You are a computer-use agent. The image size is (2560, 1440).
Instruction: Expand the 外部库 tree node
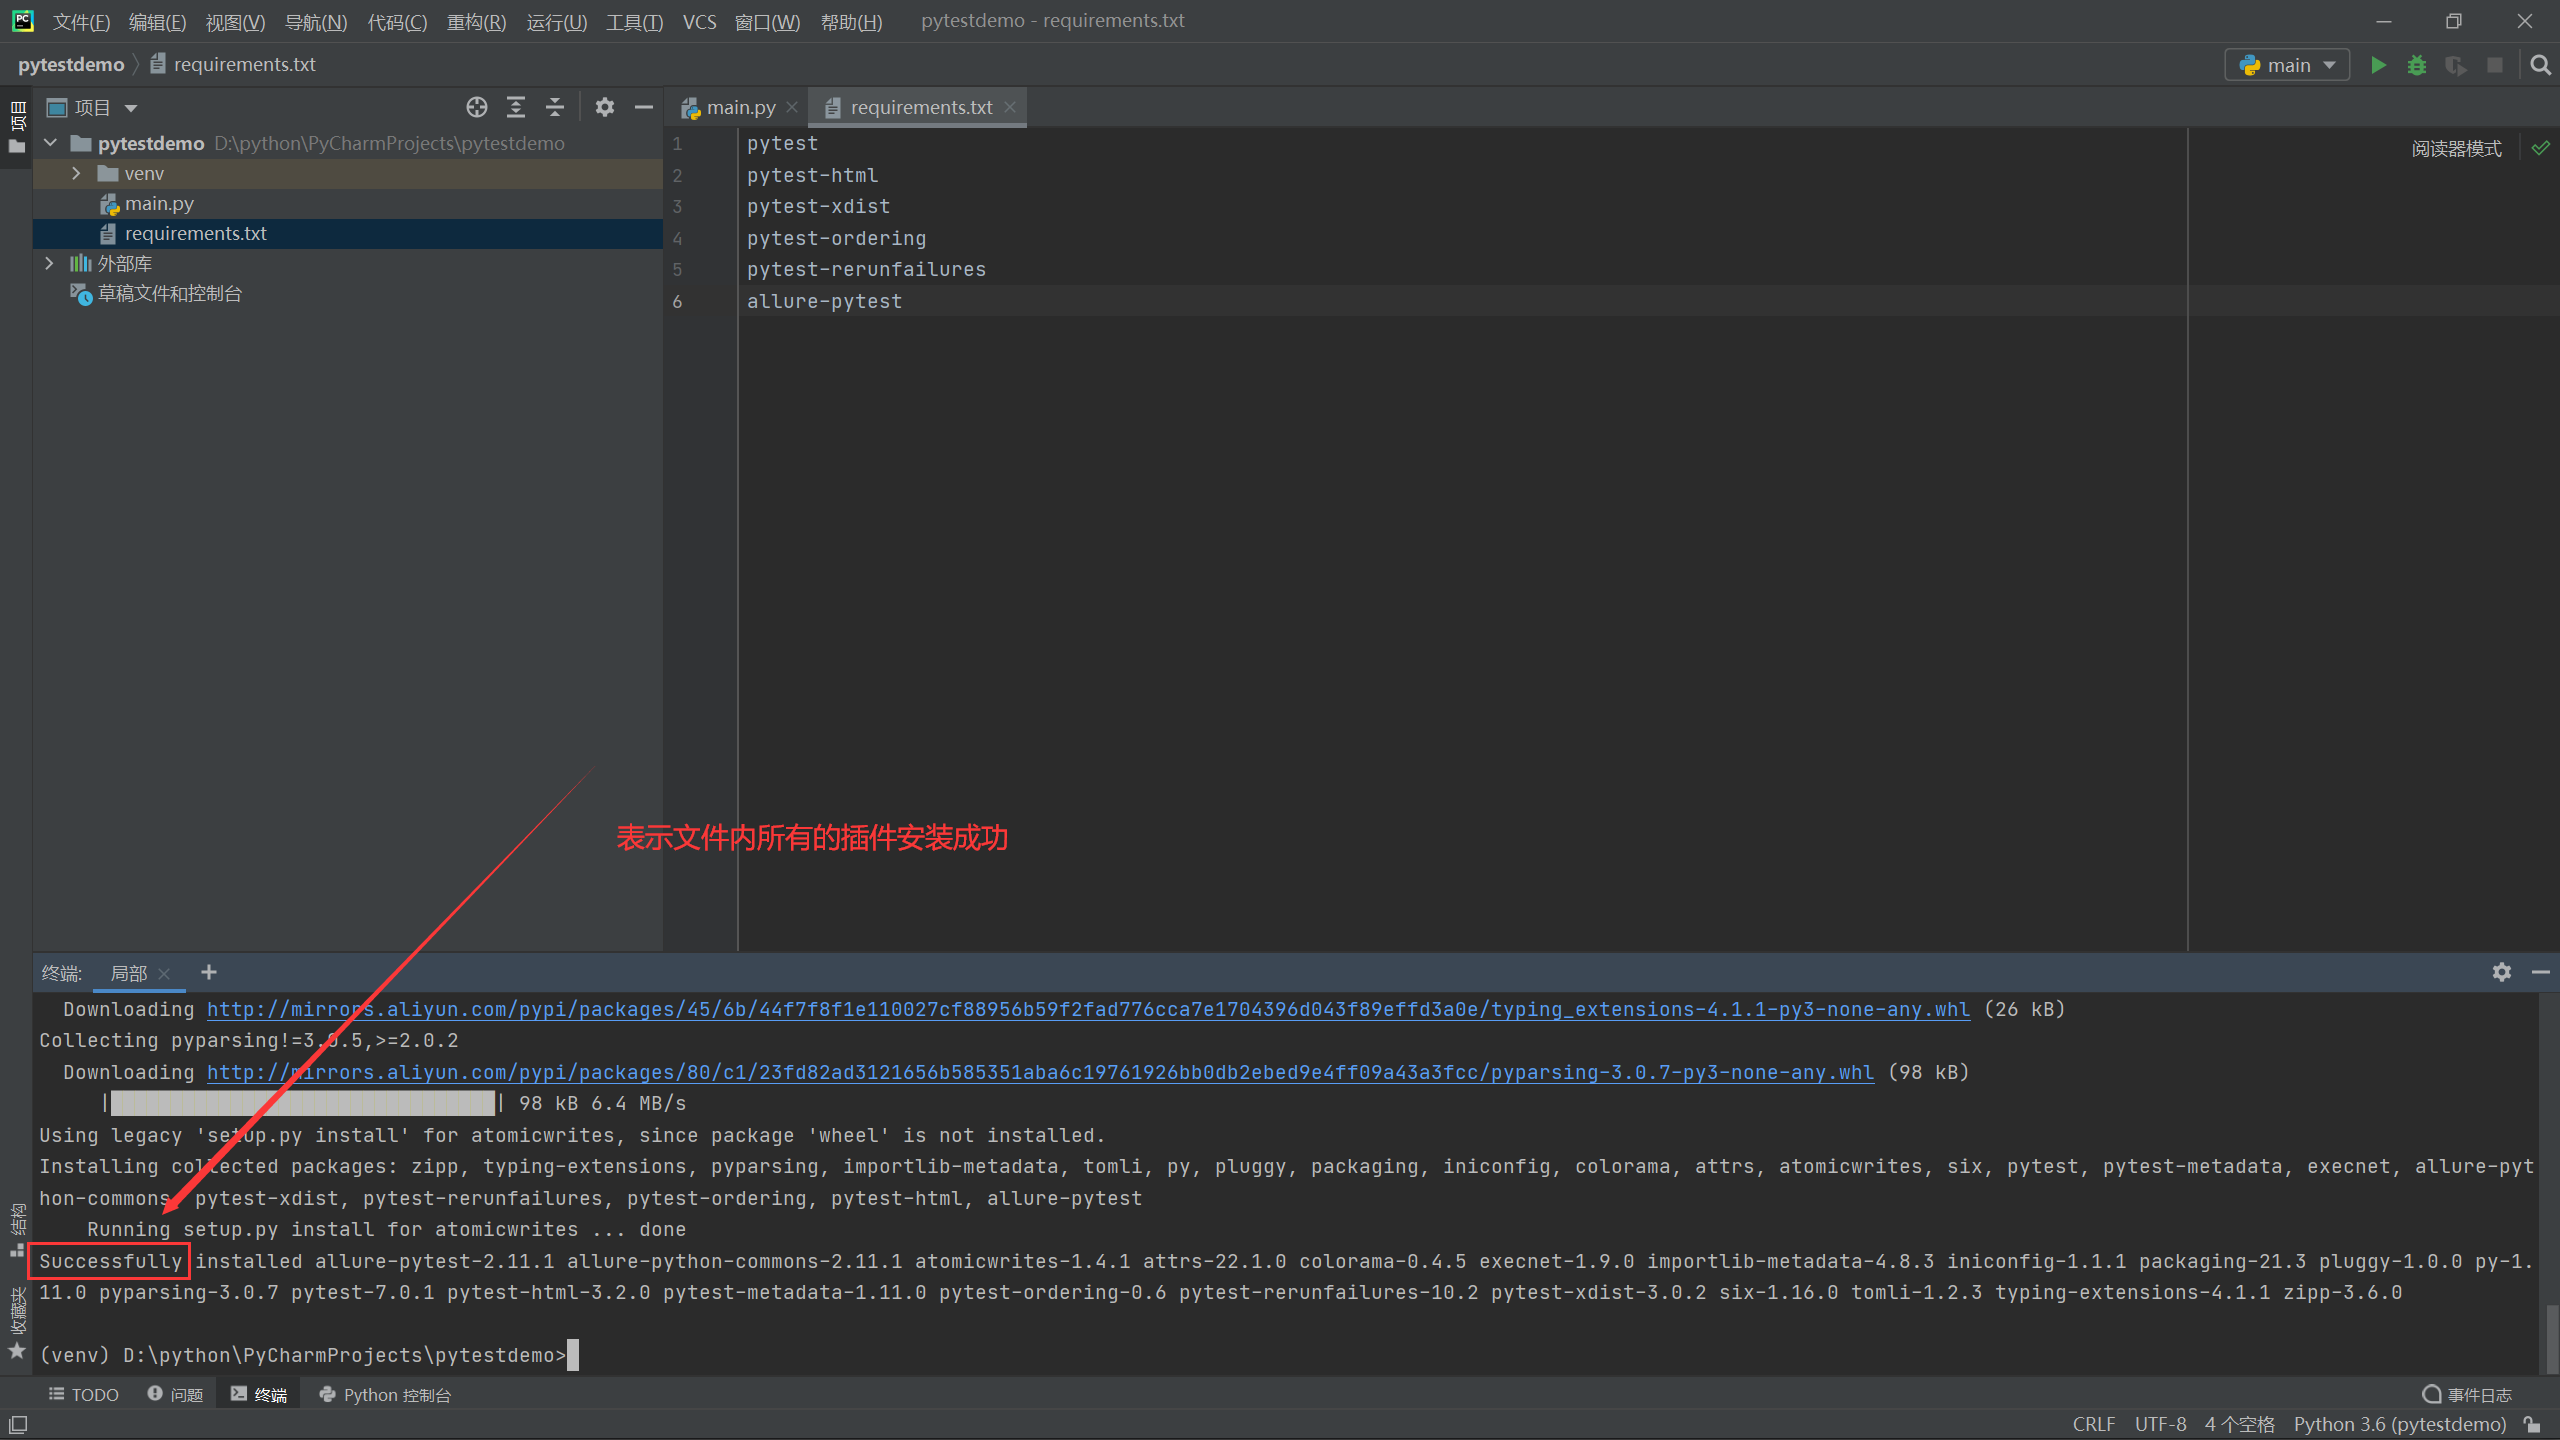(x=49, y=263)
